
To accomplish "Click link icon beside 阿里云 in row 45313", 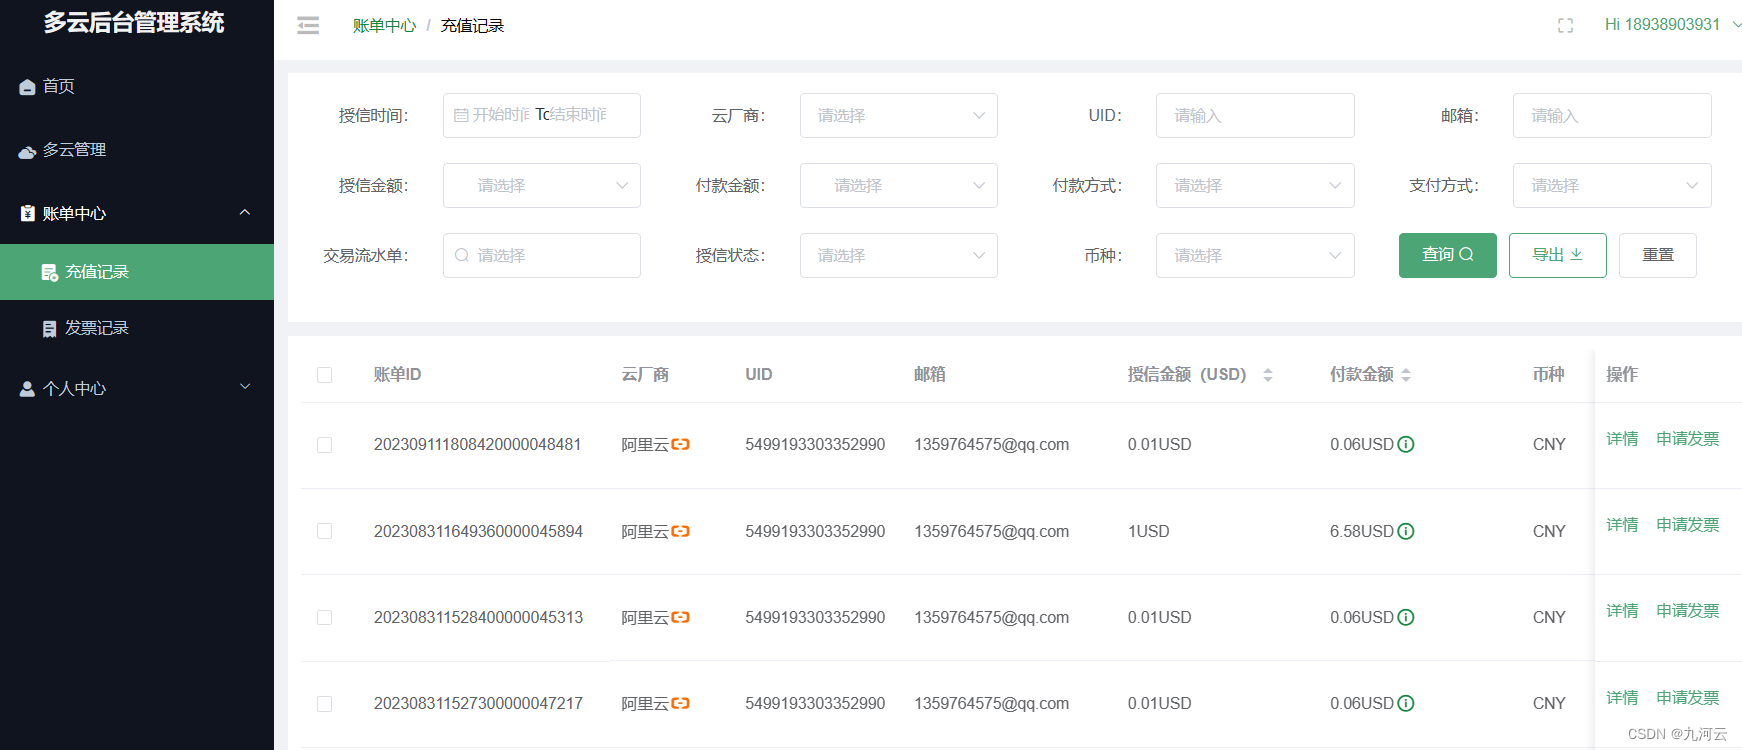I will coord(681,617).
